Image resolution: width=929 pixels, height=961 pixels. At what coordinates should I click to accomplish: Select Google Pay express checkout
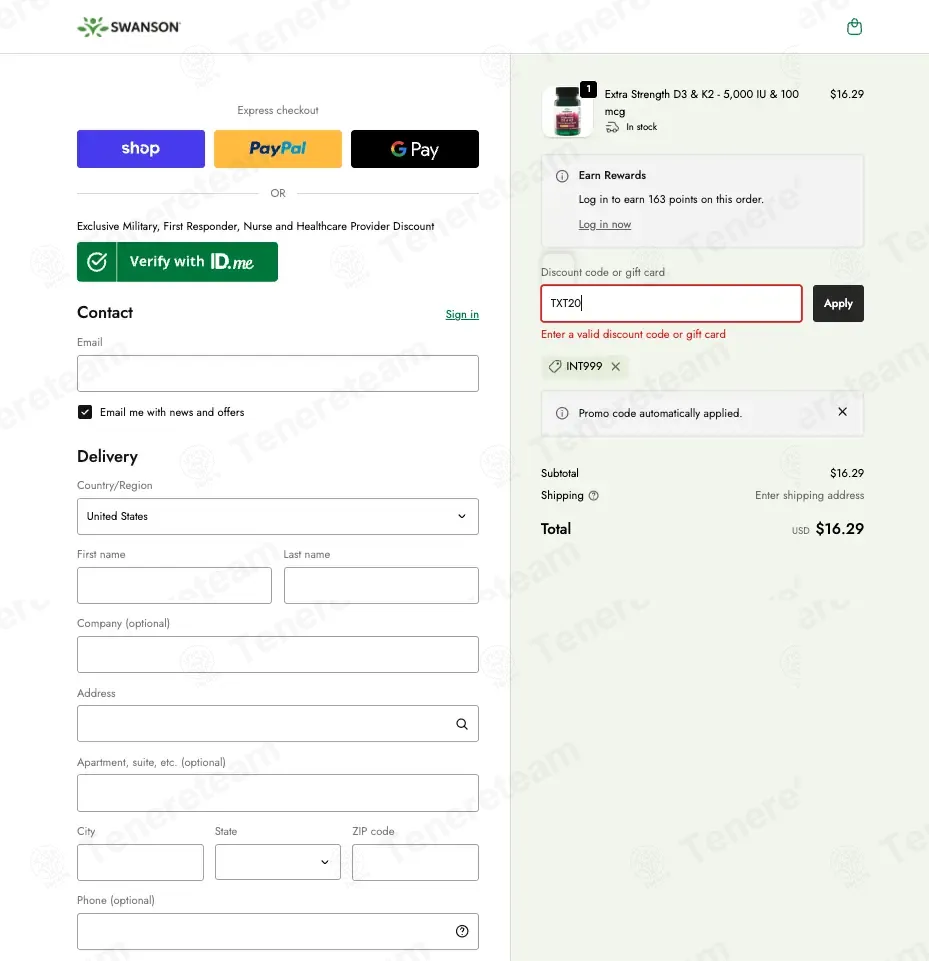coord(415,149)
